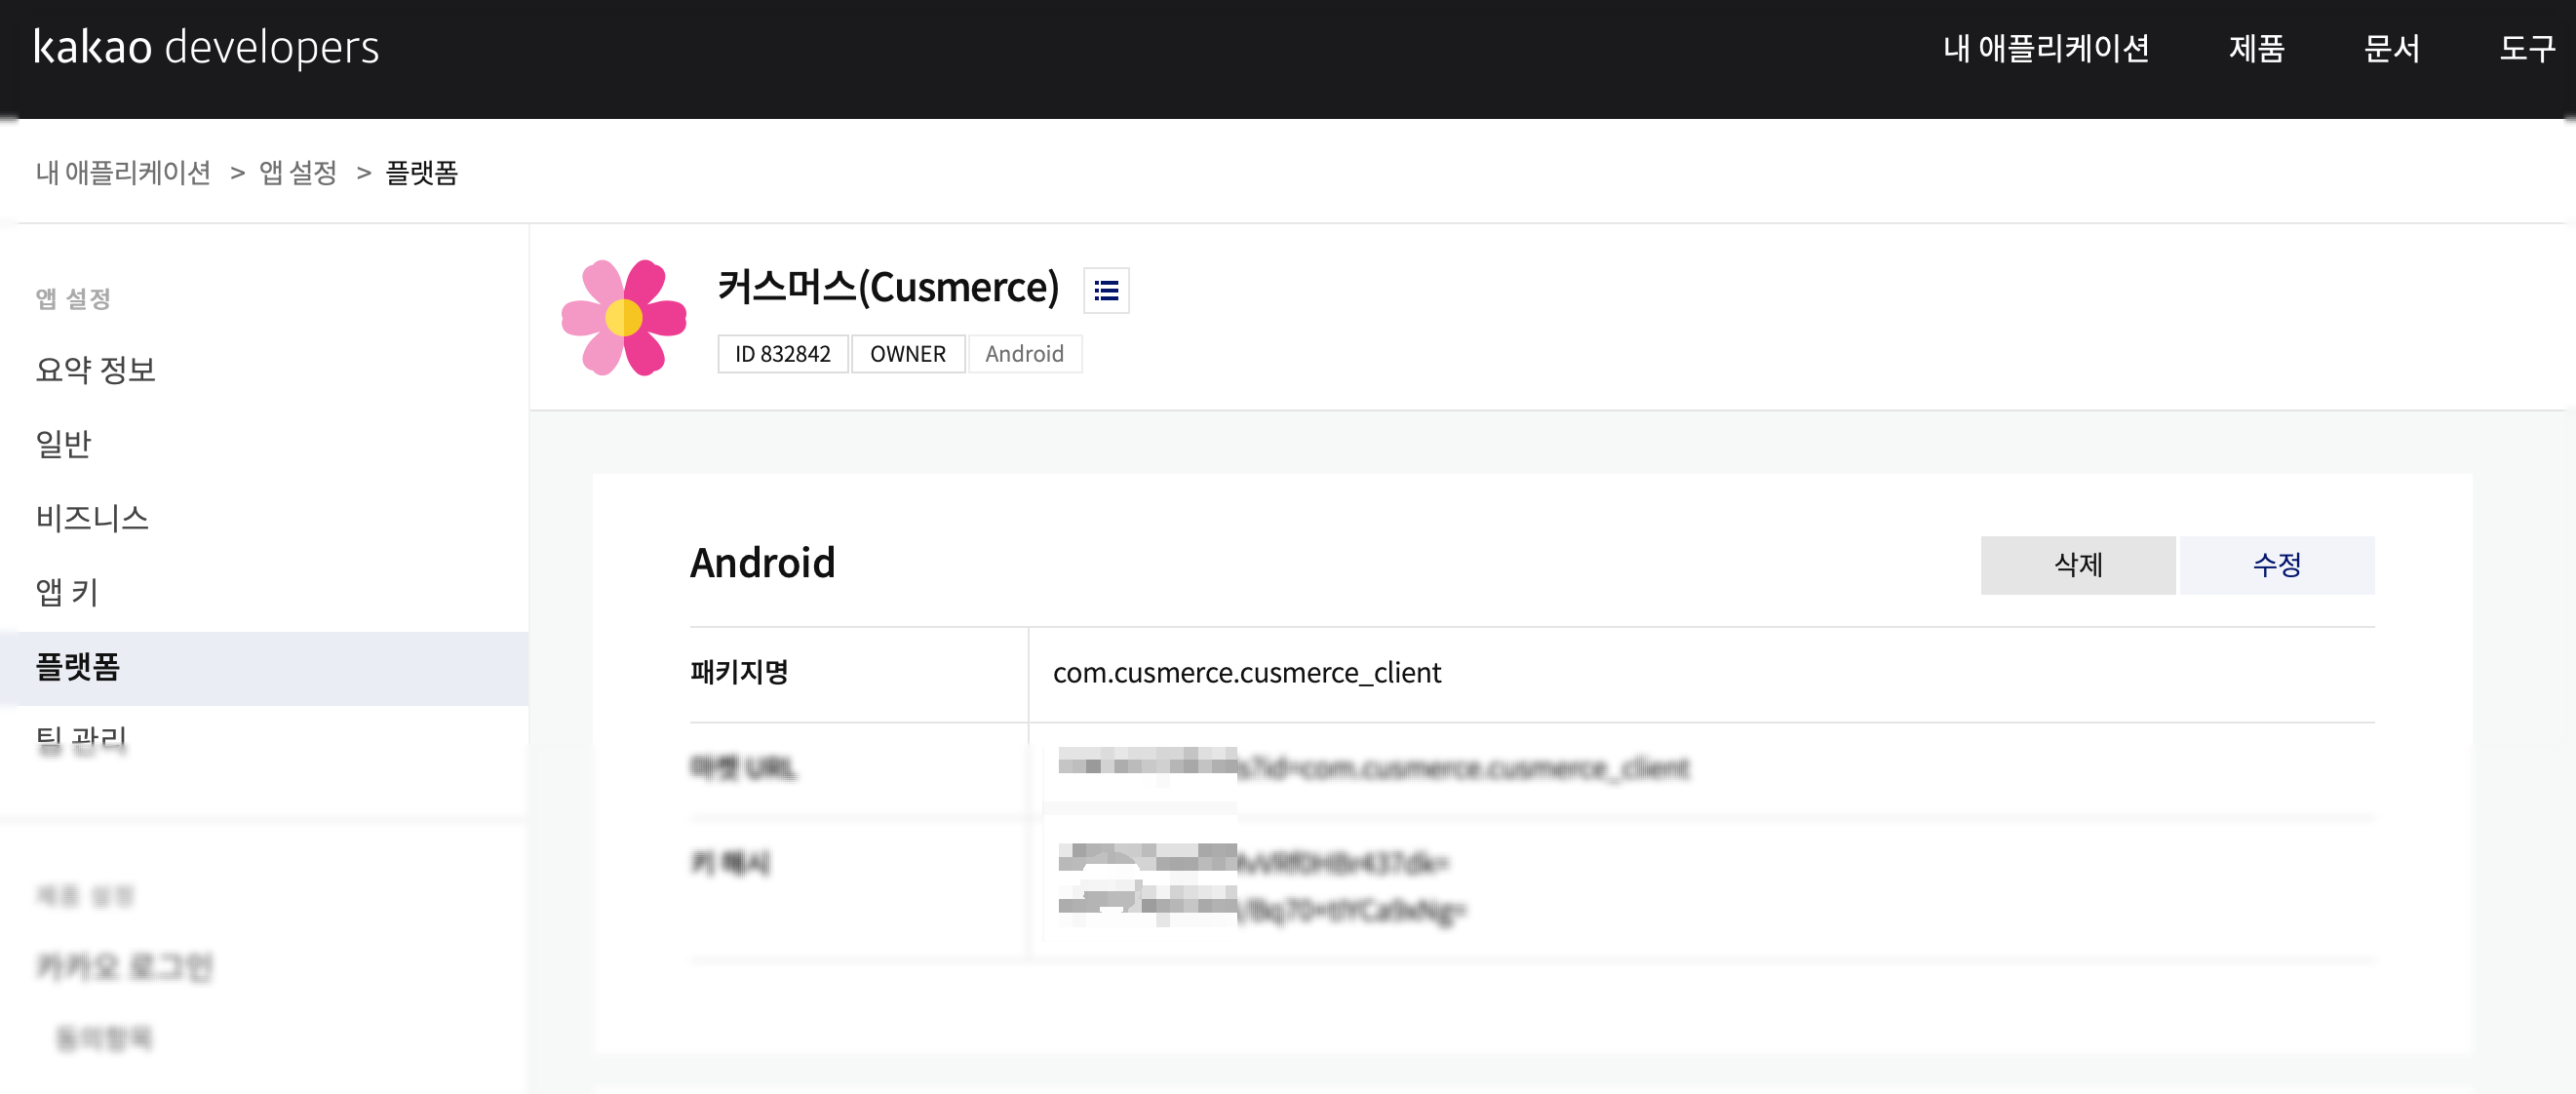This screenshot has width=2576, height=1094.
Task: Click the 커스머스(Cusmerce) app title
Action: (x=888, y=287)
